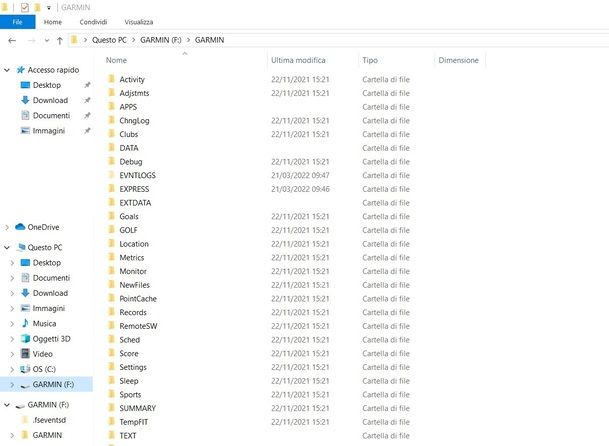Select the EVNTLOGS folder icon
The height and width of the screenshot is (446, 609).
click(x=111, y=175)
